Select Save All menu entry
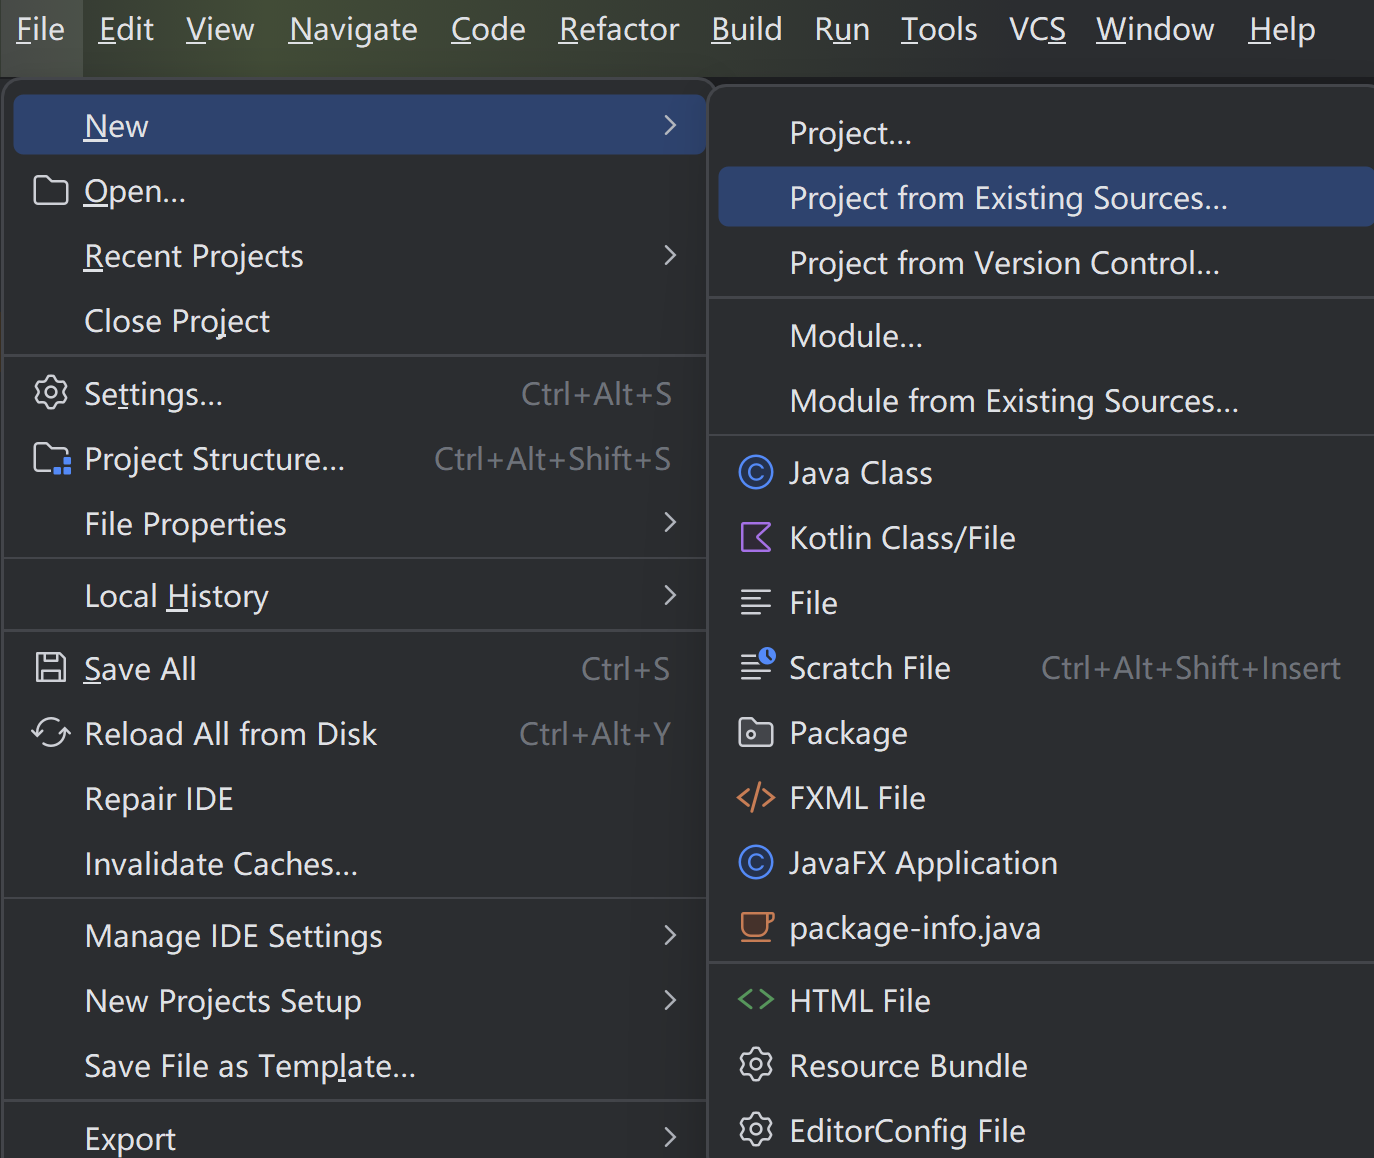 point(355,668)
